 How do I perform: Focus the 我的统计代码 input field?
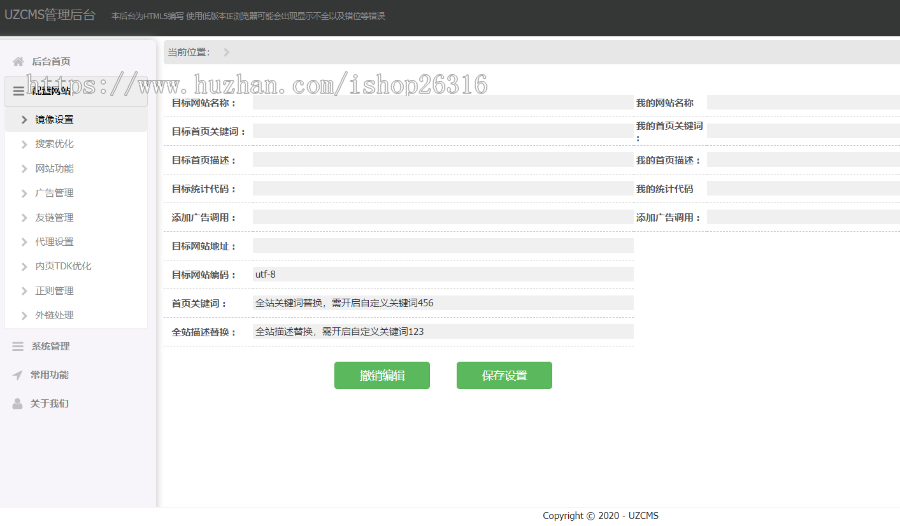804,188
